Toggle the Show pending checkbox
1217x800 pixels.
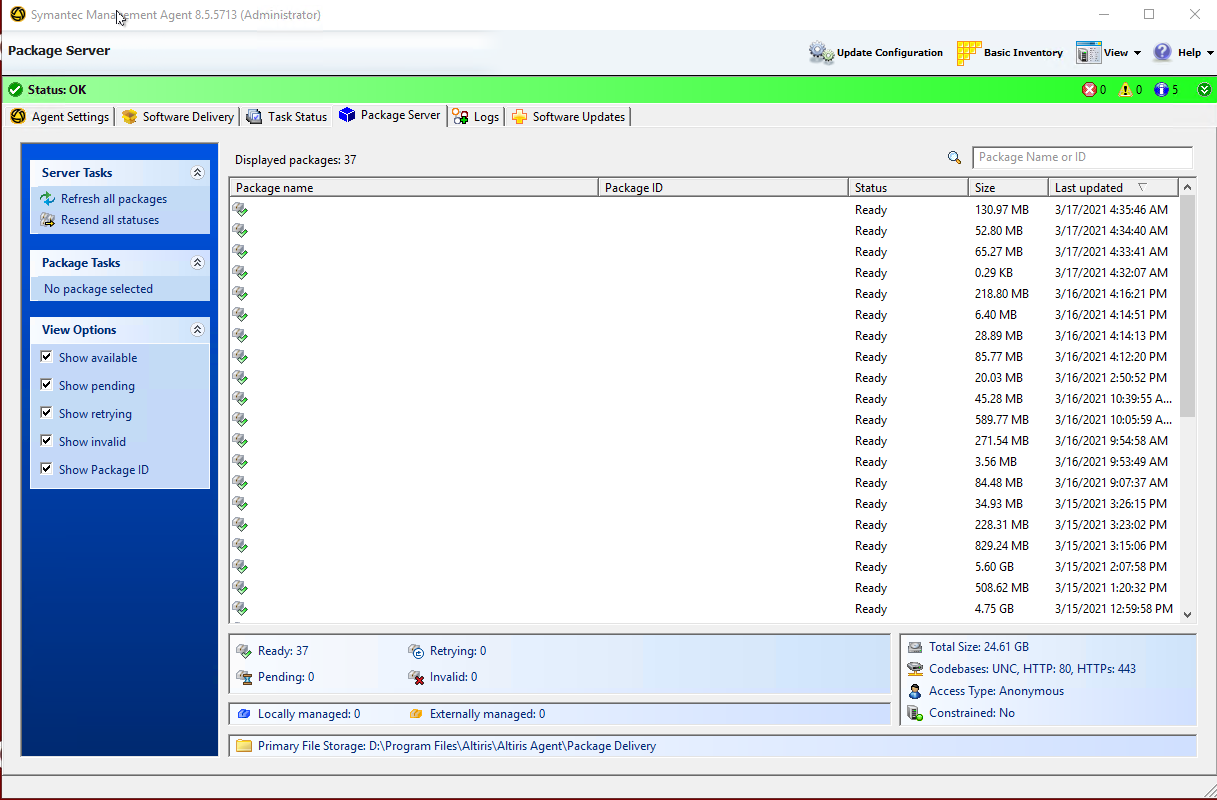[x=46, y=385]
